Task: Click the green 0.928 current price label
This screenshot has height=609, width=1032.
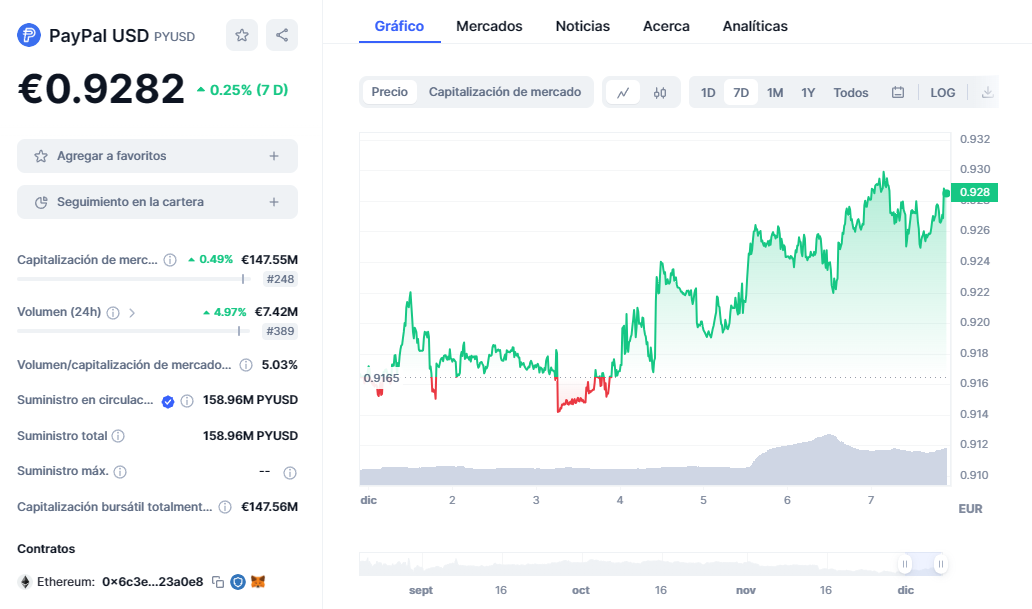Action: pyautogui.click(x=975, y=192)
